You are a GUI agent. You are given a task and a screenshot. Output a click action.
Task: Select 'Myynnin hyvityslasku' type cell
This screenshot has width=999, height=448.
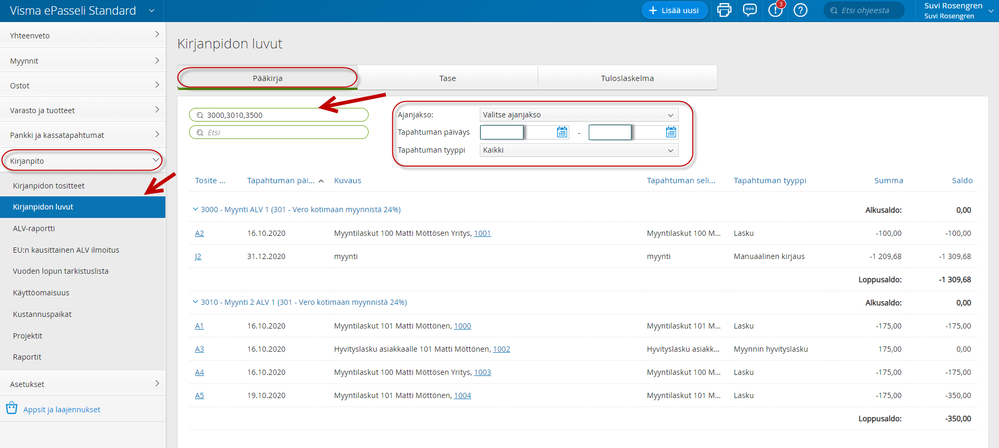771,349
